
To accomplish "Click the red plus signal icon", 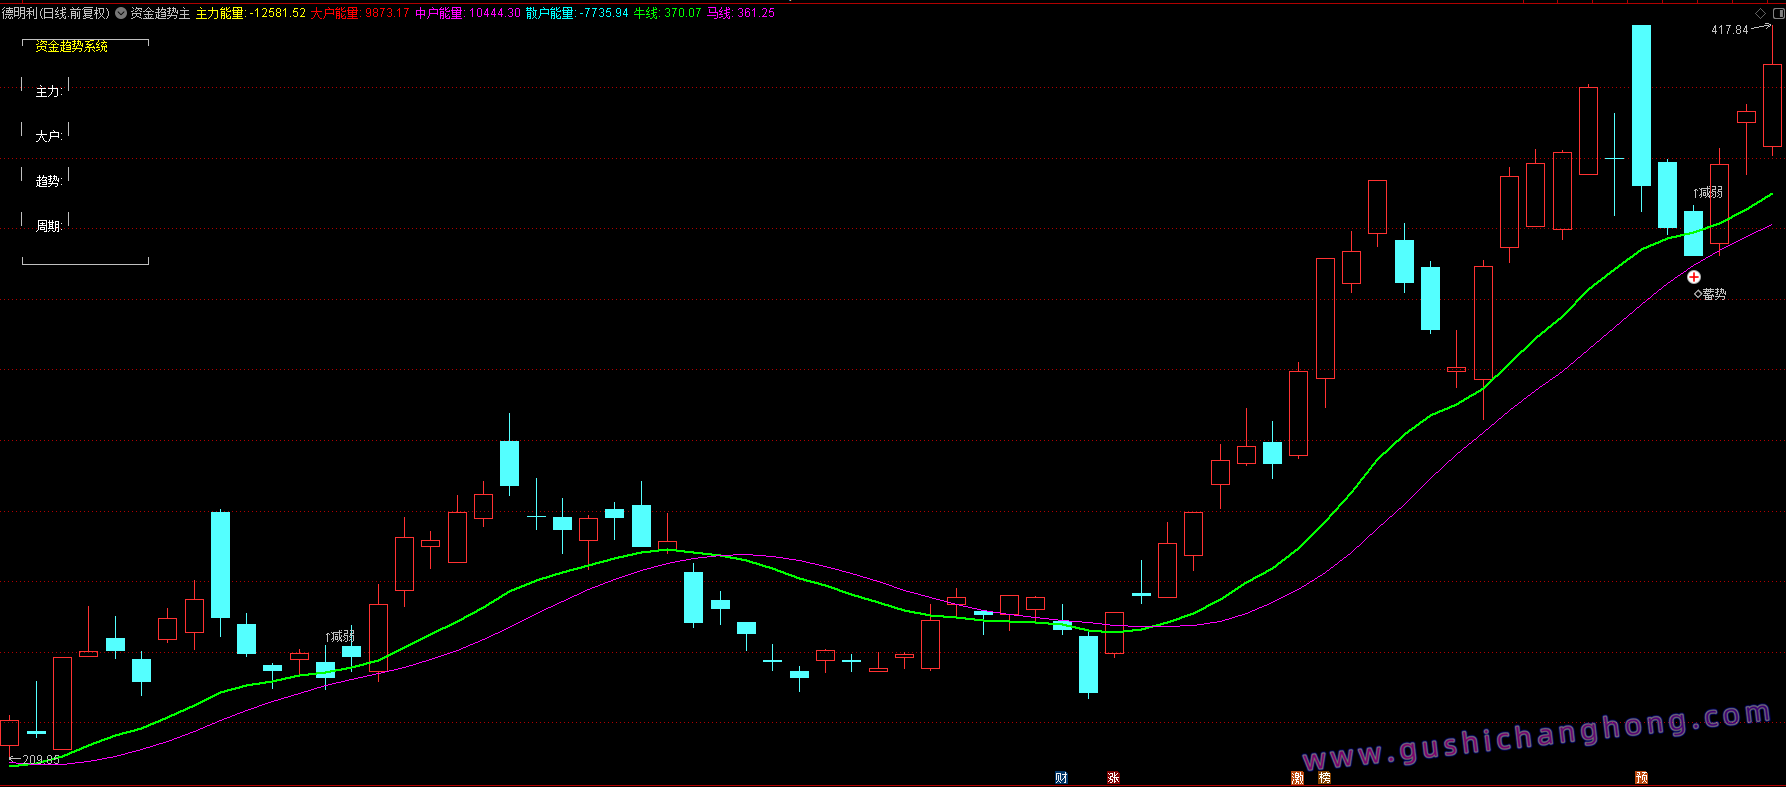I will click(x=1694, y=277).
